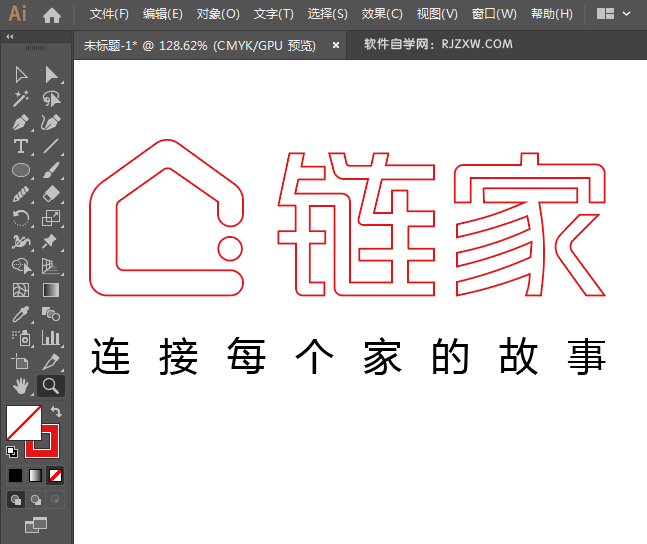Select the Column Graph tool
The image size is (647, 544).
click(x=51, y=338)
